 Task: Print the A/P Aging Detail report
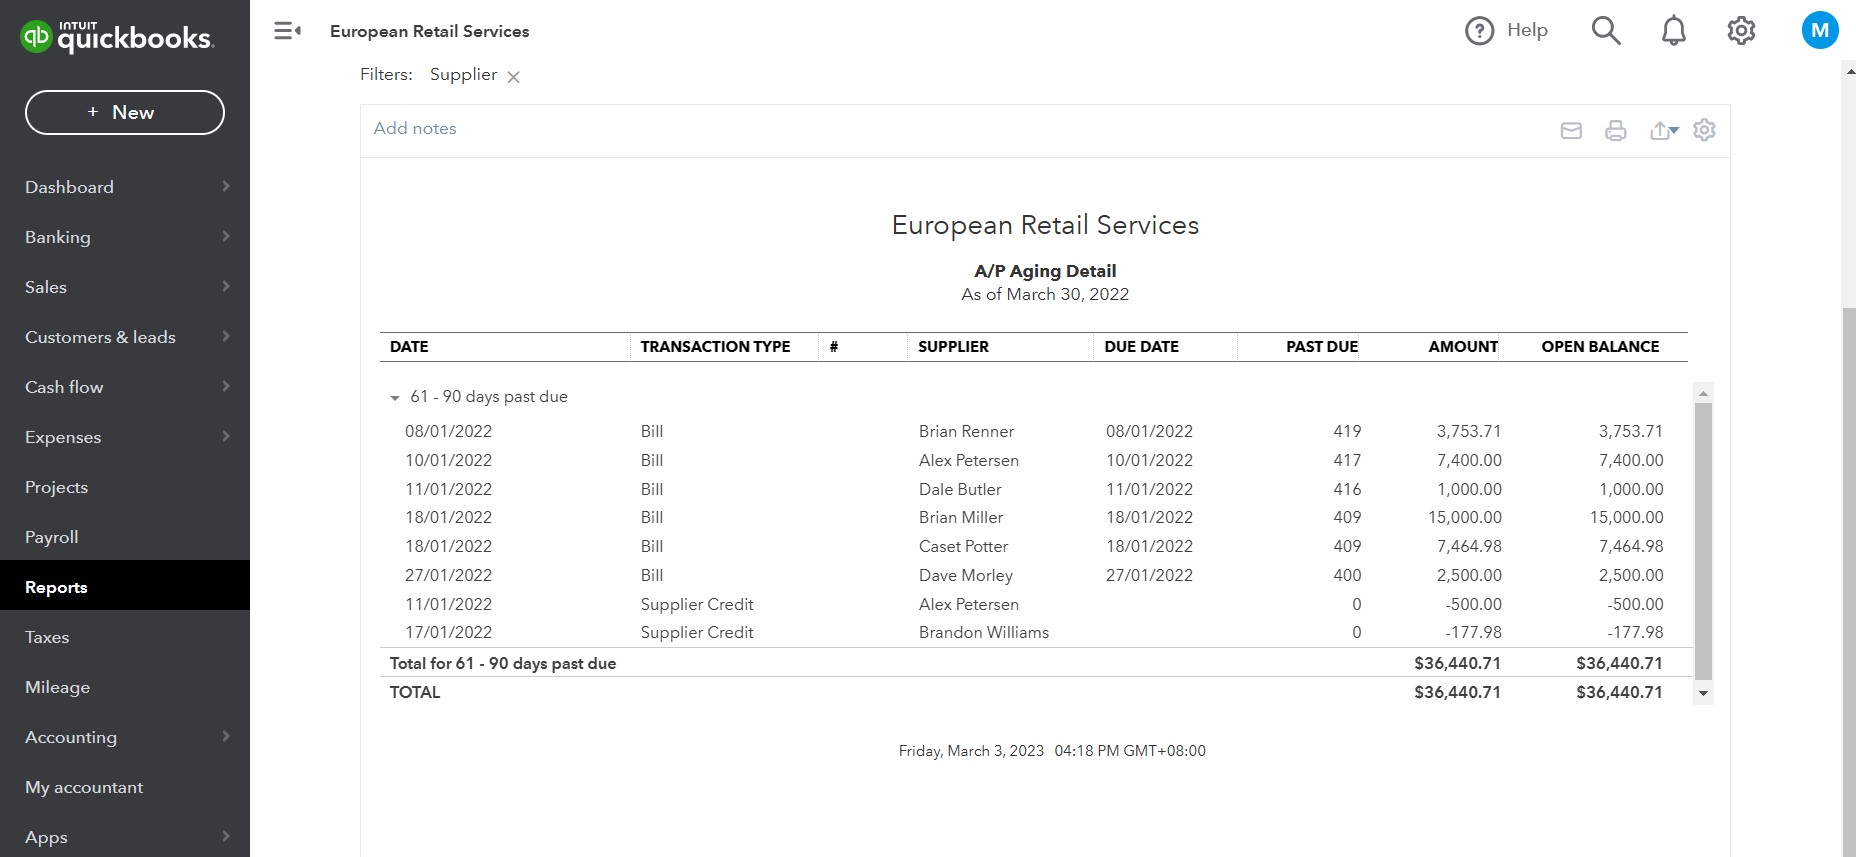(1615, 130)
